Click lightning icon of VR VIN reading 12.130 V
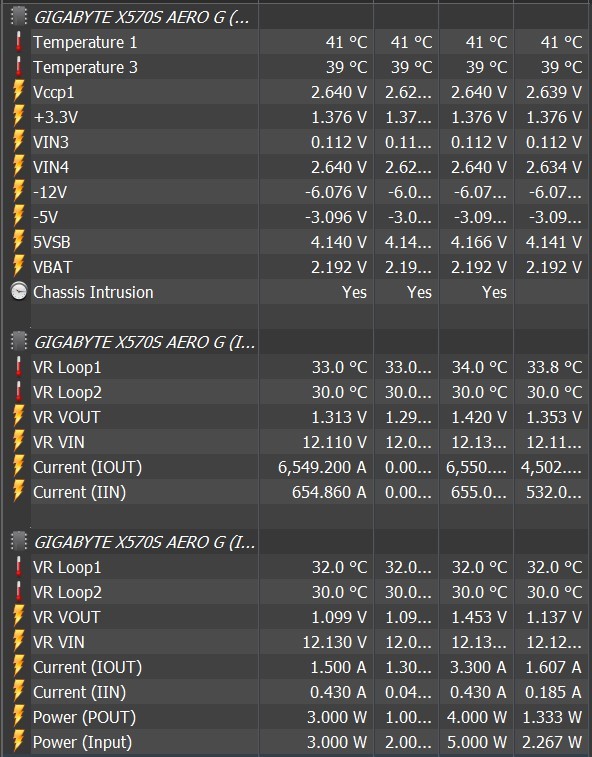This screenshot has height=757, width=592. (x=18, y=642)
